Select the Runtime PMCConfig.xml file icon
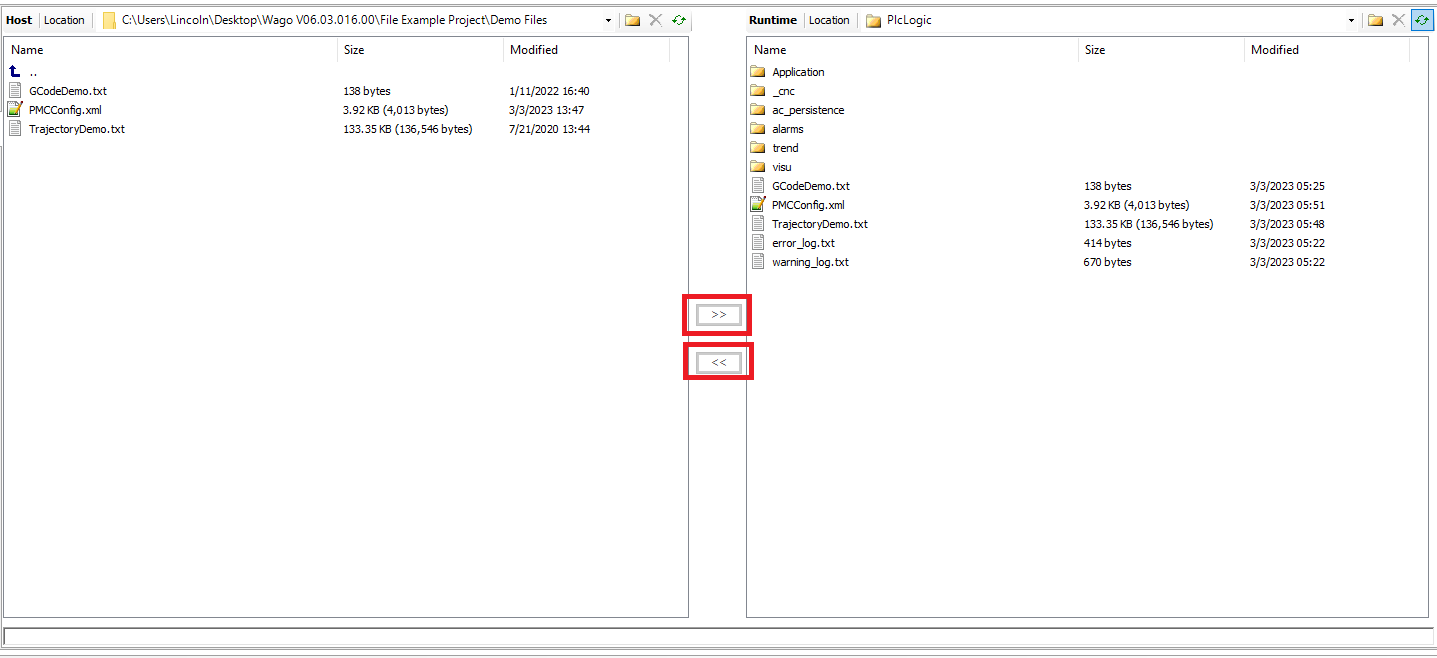 (758, 205)
